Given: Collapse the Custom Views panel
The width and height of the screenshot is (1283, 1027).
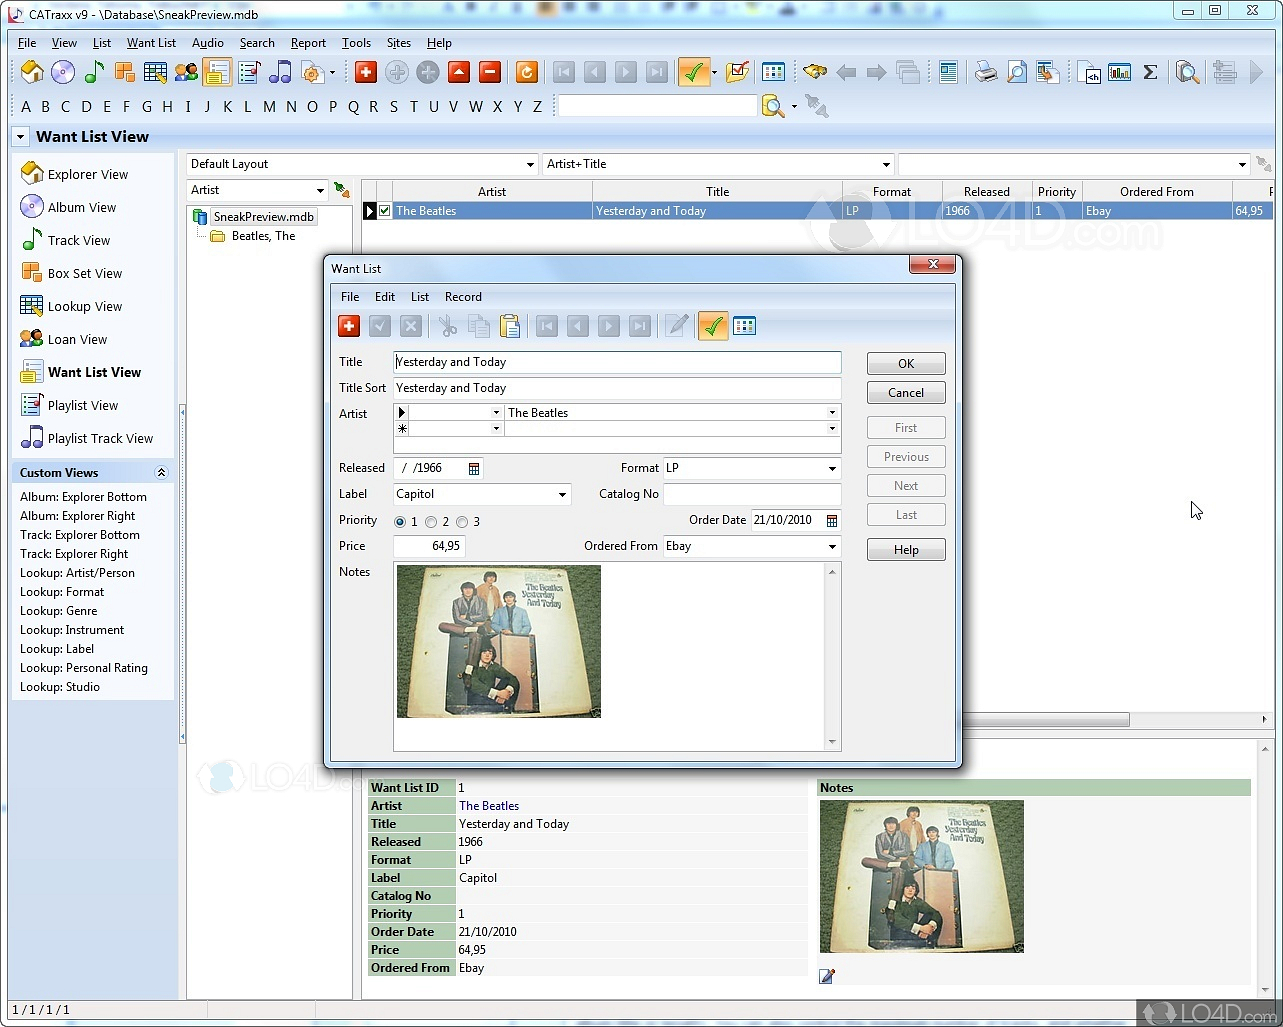Looking at the screenshot, I should point(161,473).
